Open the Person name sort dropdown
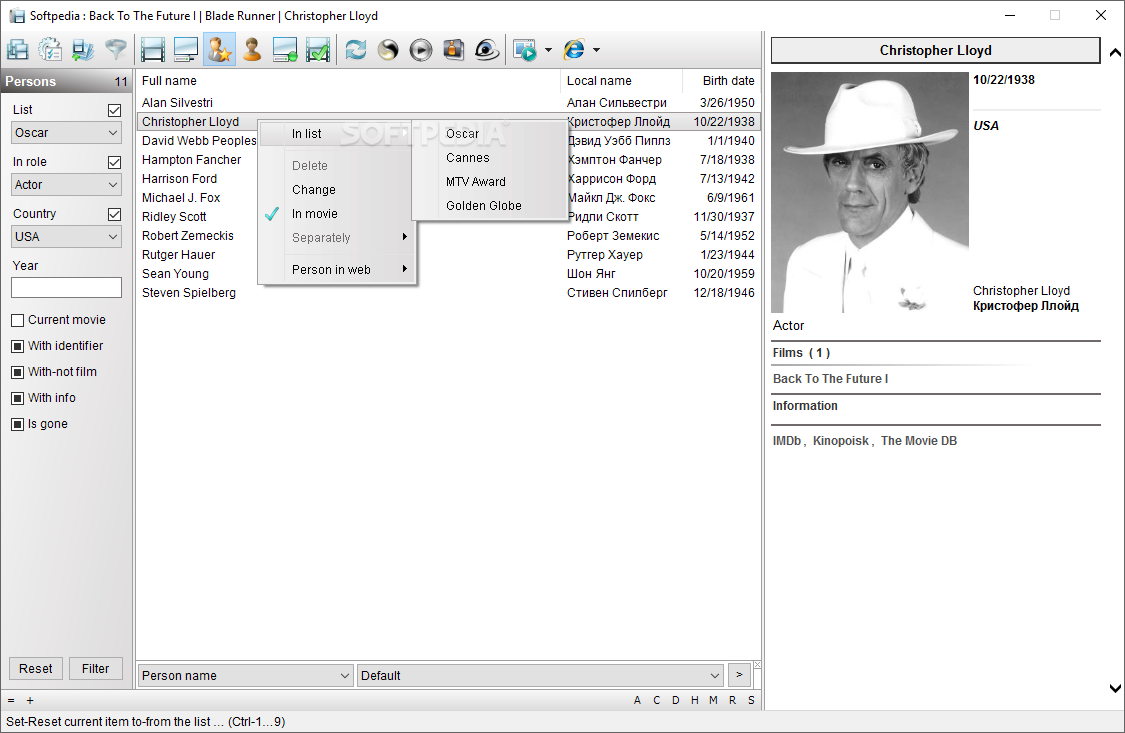 coord(245,676)
